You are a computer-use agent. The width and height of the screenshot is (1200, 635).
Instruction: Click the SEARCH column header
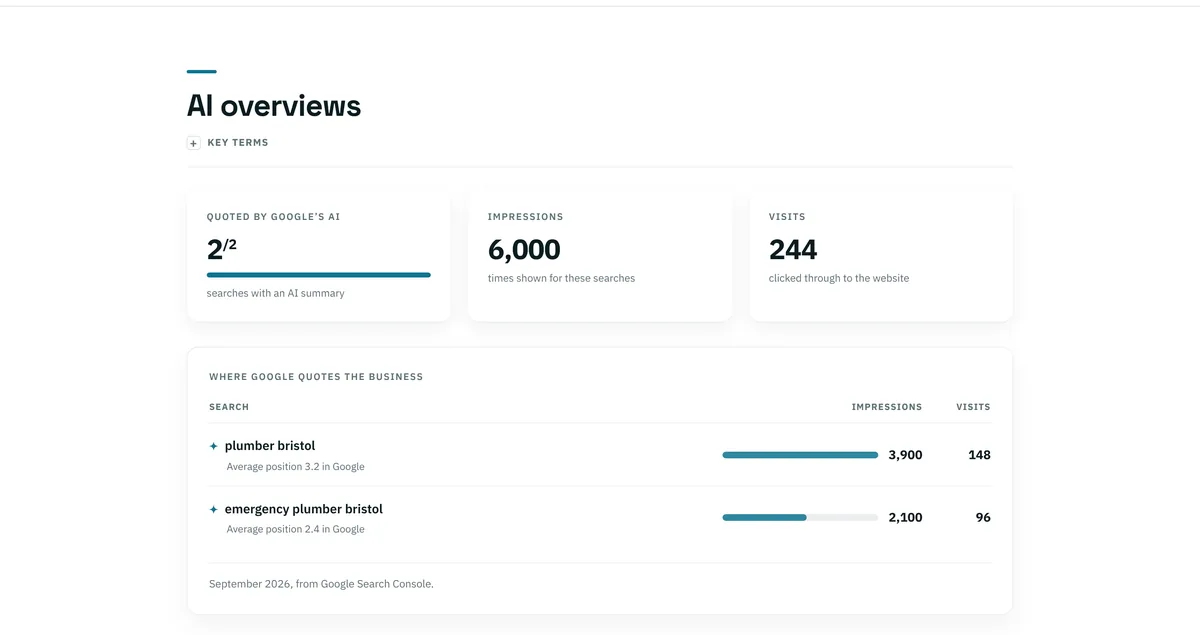[229, 407]
